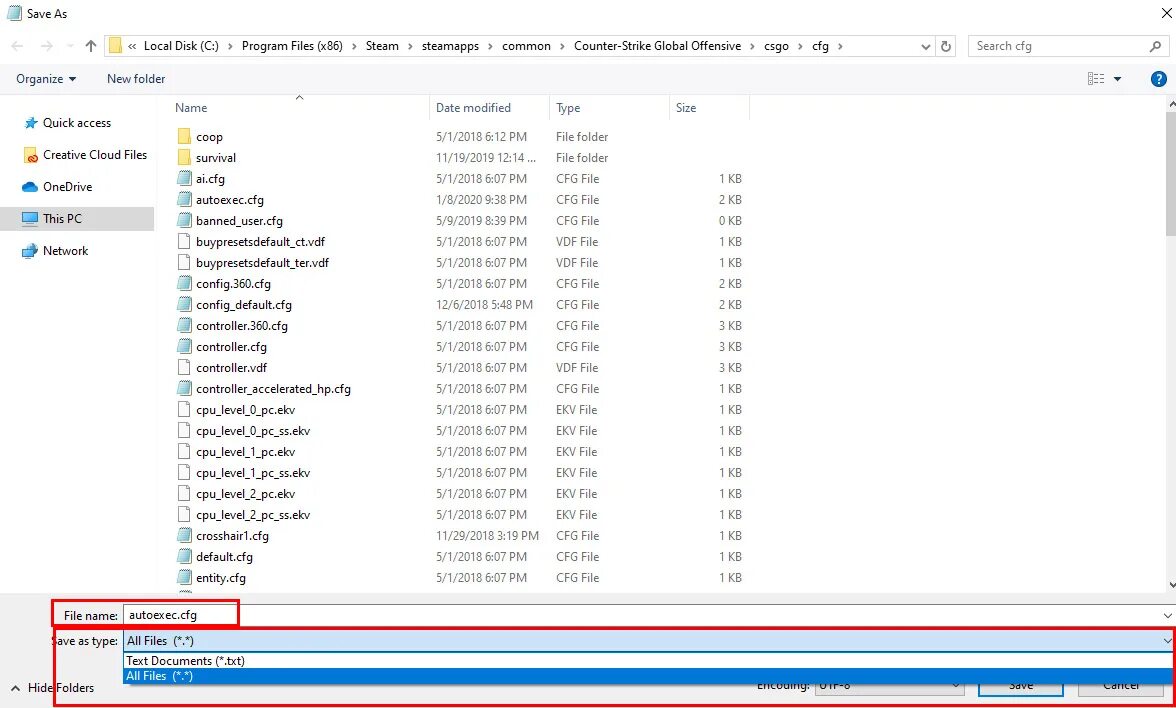Click the scrollbar down arrow
Screen dimensions: 1176x708
[x=1171, y=585]
